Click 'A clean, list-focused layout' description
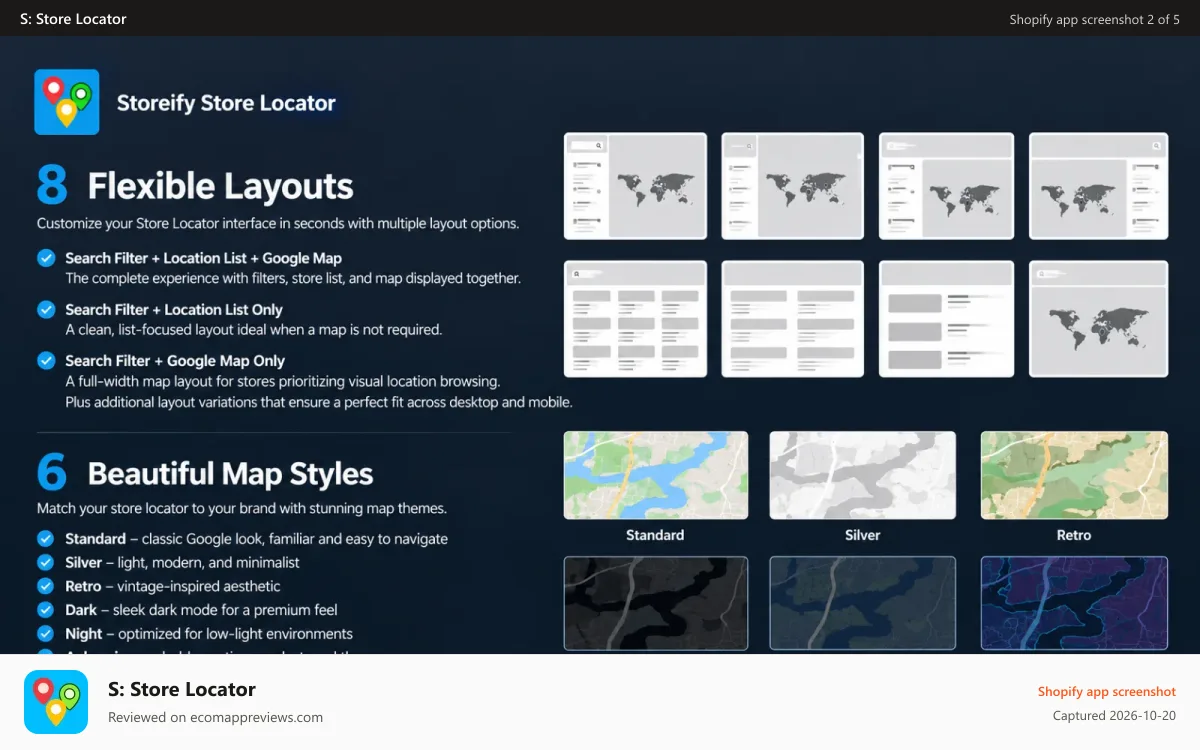Image resolution: width=1200 pixels, height=750 pixels. point(254,329)
